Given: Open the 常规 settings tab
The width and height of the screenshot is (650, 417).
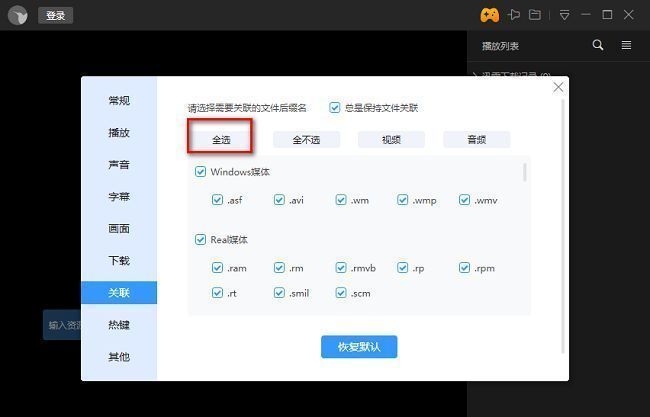Looking at the screenshot, I should [119, 101].
